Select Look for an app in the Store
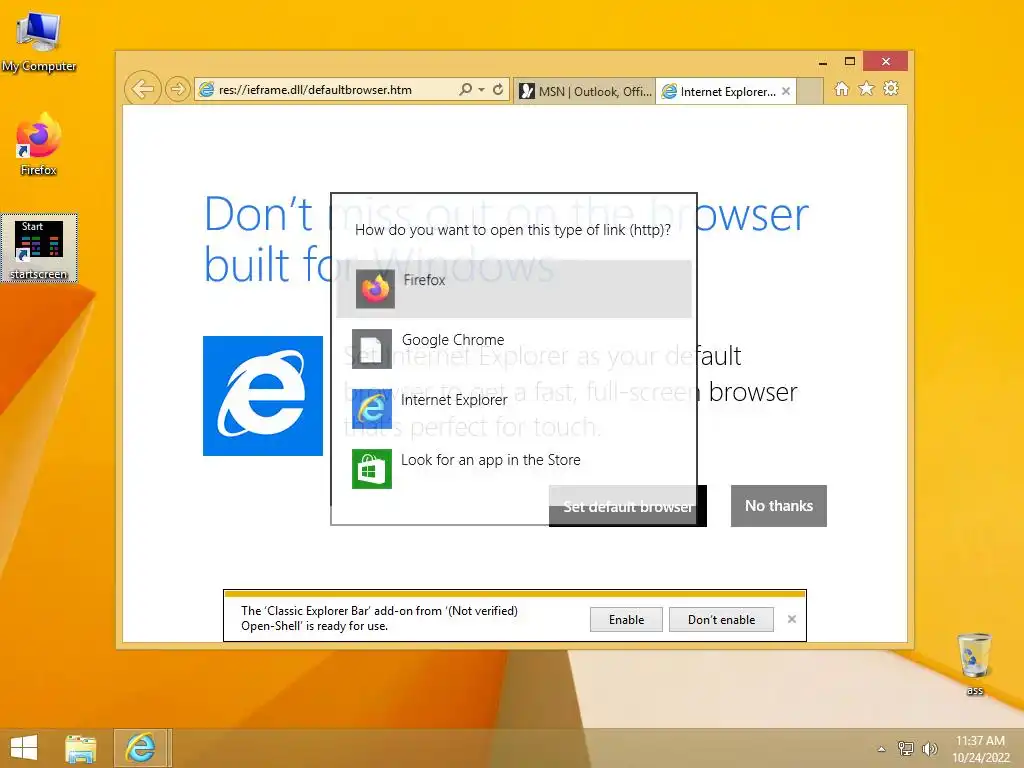 pyautogui.click(x=514, y=468)
